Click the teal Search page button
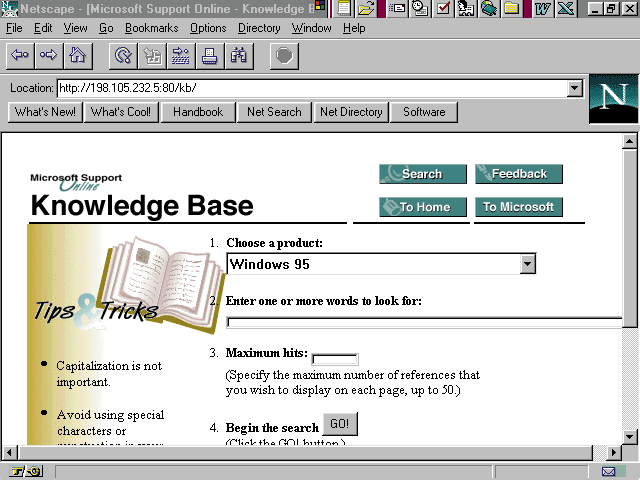Screen dimensions: 640x480 (x=423, y=174)
